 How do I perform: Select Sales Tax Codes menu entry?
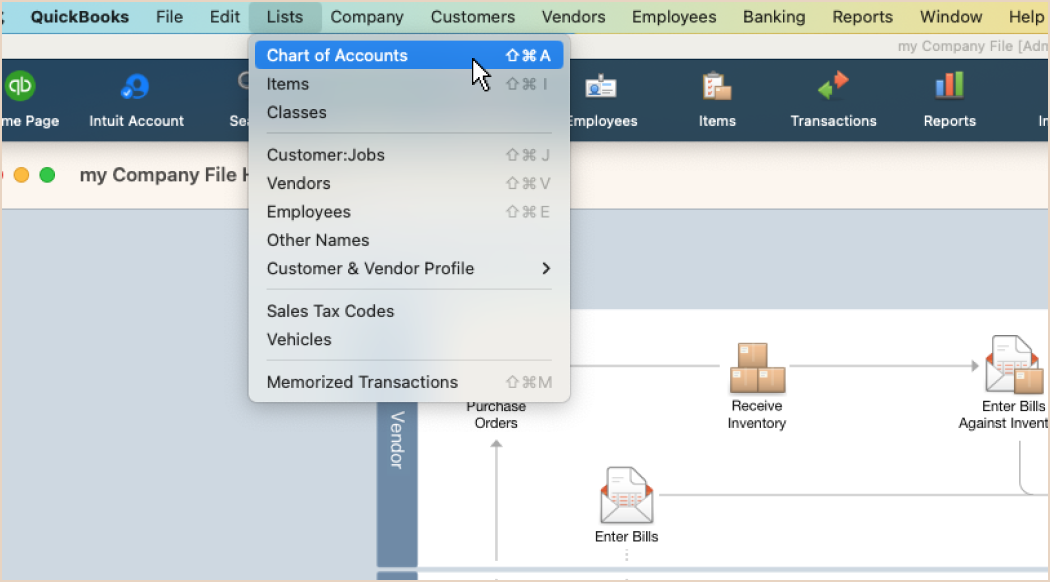408,311
